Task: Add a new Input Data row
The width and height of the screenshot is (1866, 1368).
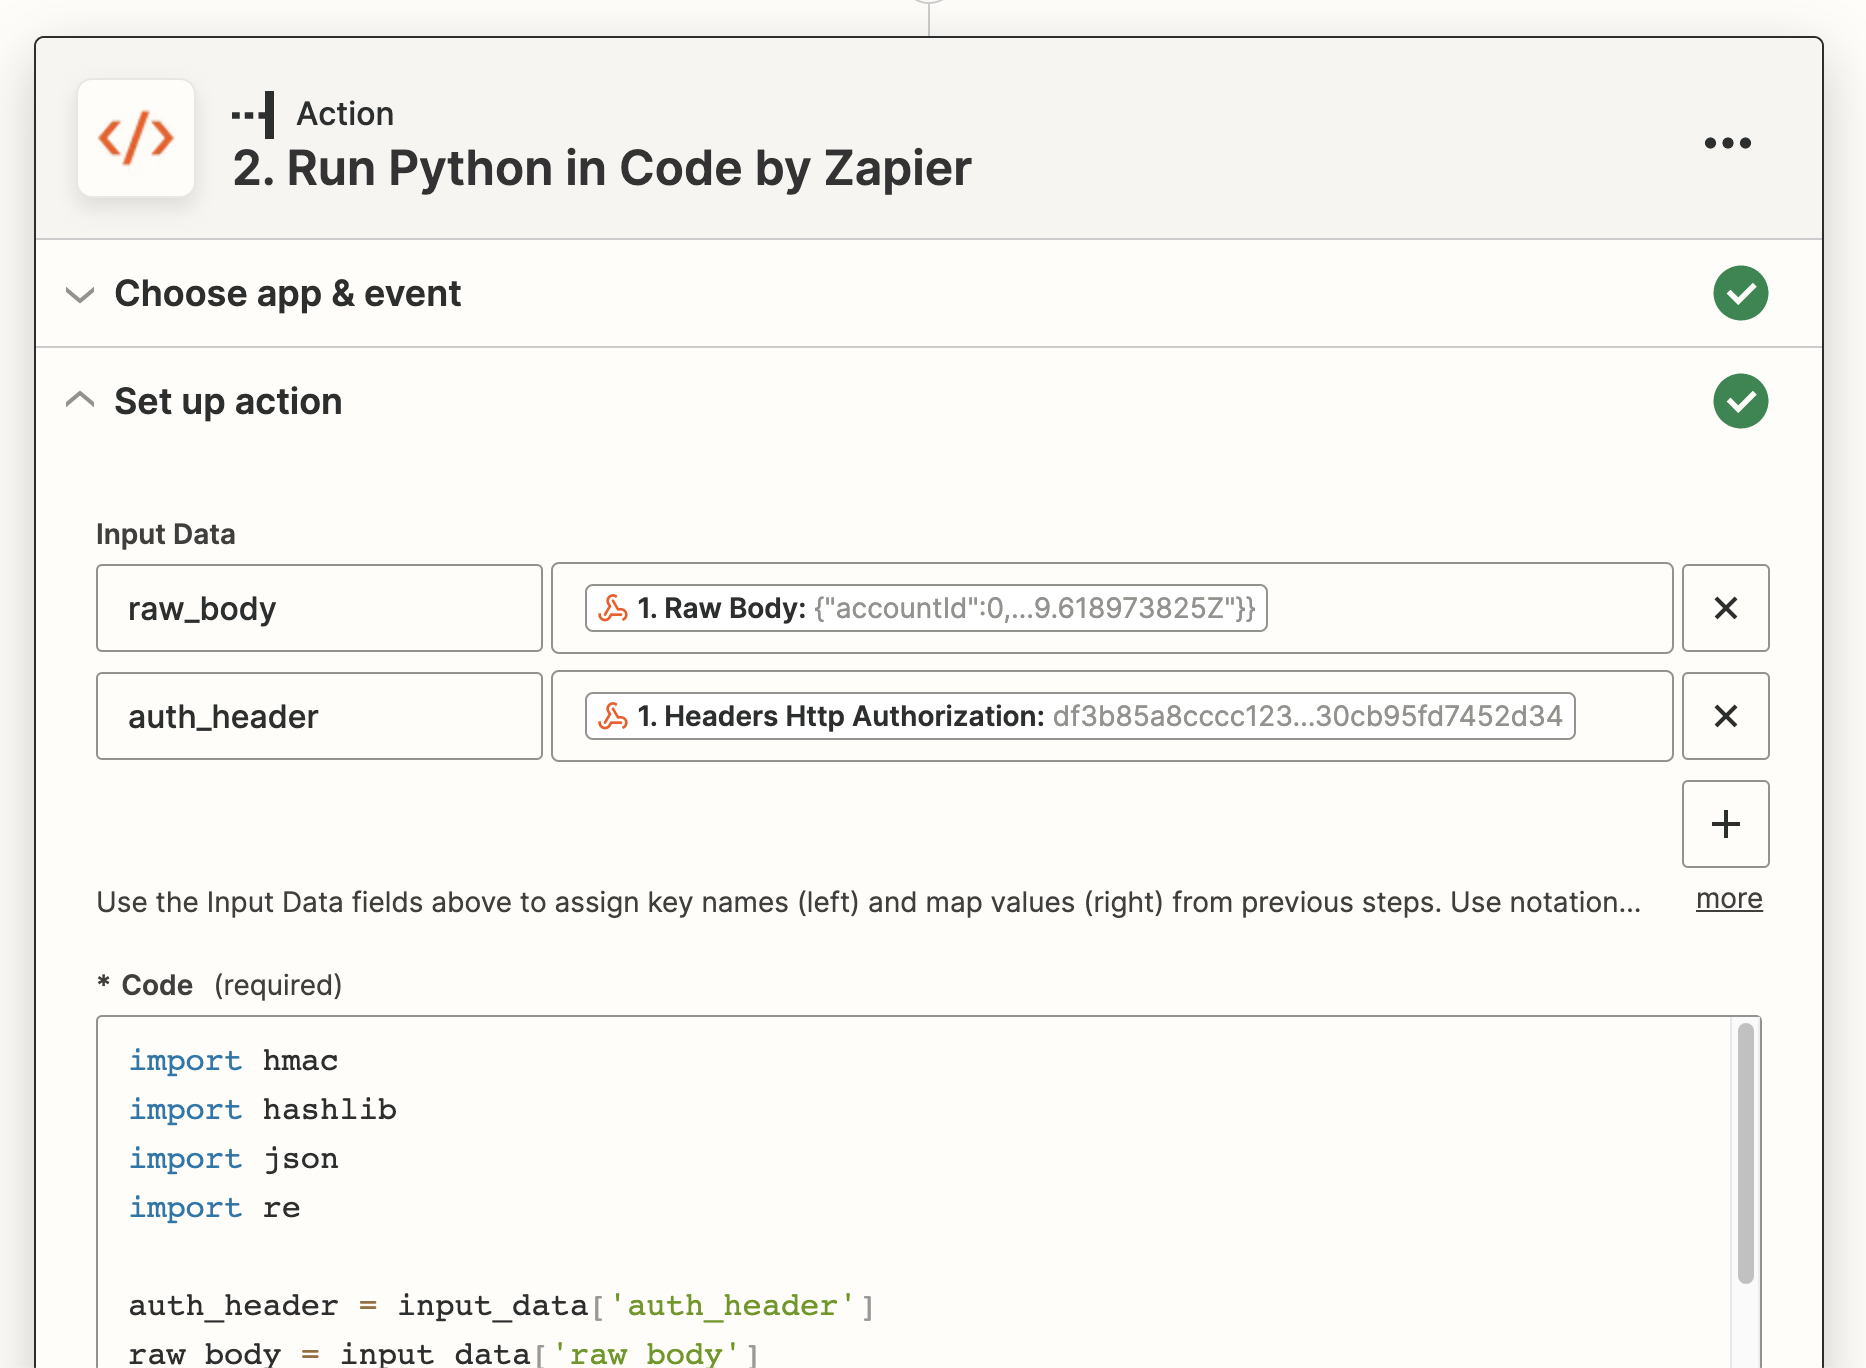Action: 1725,824
